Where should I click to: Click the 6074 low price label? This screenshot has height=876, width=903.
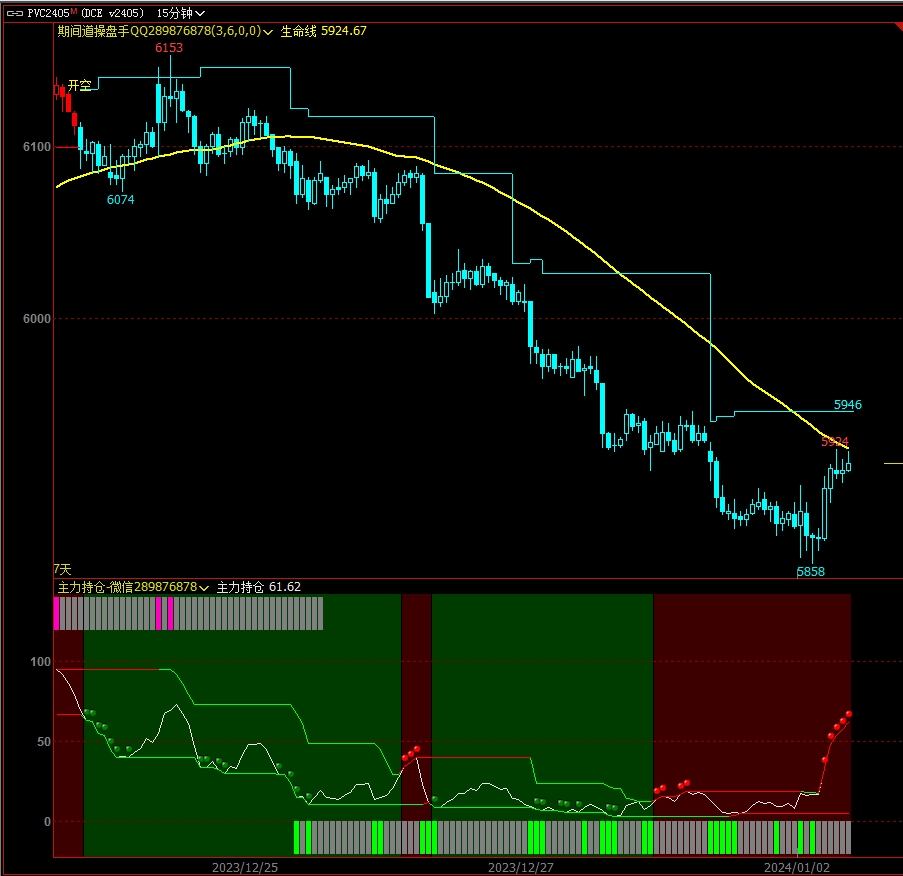tap(120, 200)
